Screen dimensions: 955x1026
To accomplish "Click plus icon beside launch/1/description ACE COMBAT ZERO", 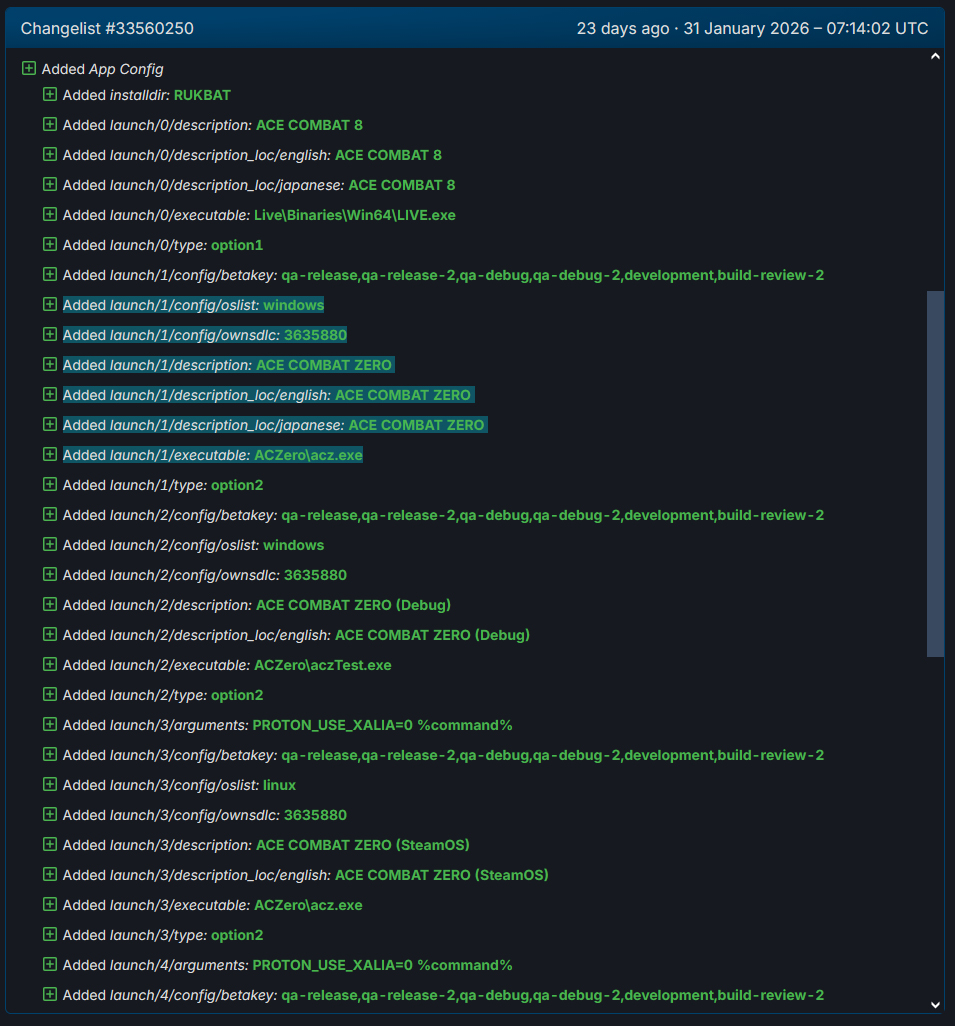I will pyautogui.click(x=50, y=364).
